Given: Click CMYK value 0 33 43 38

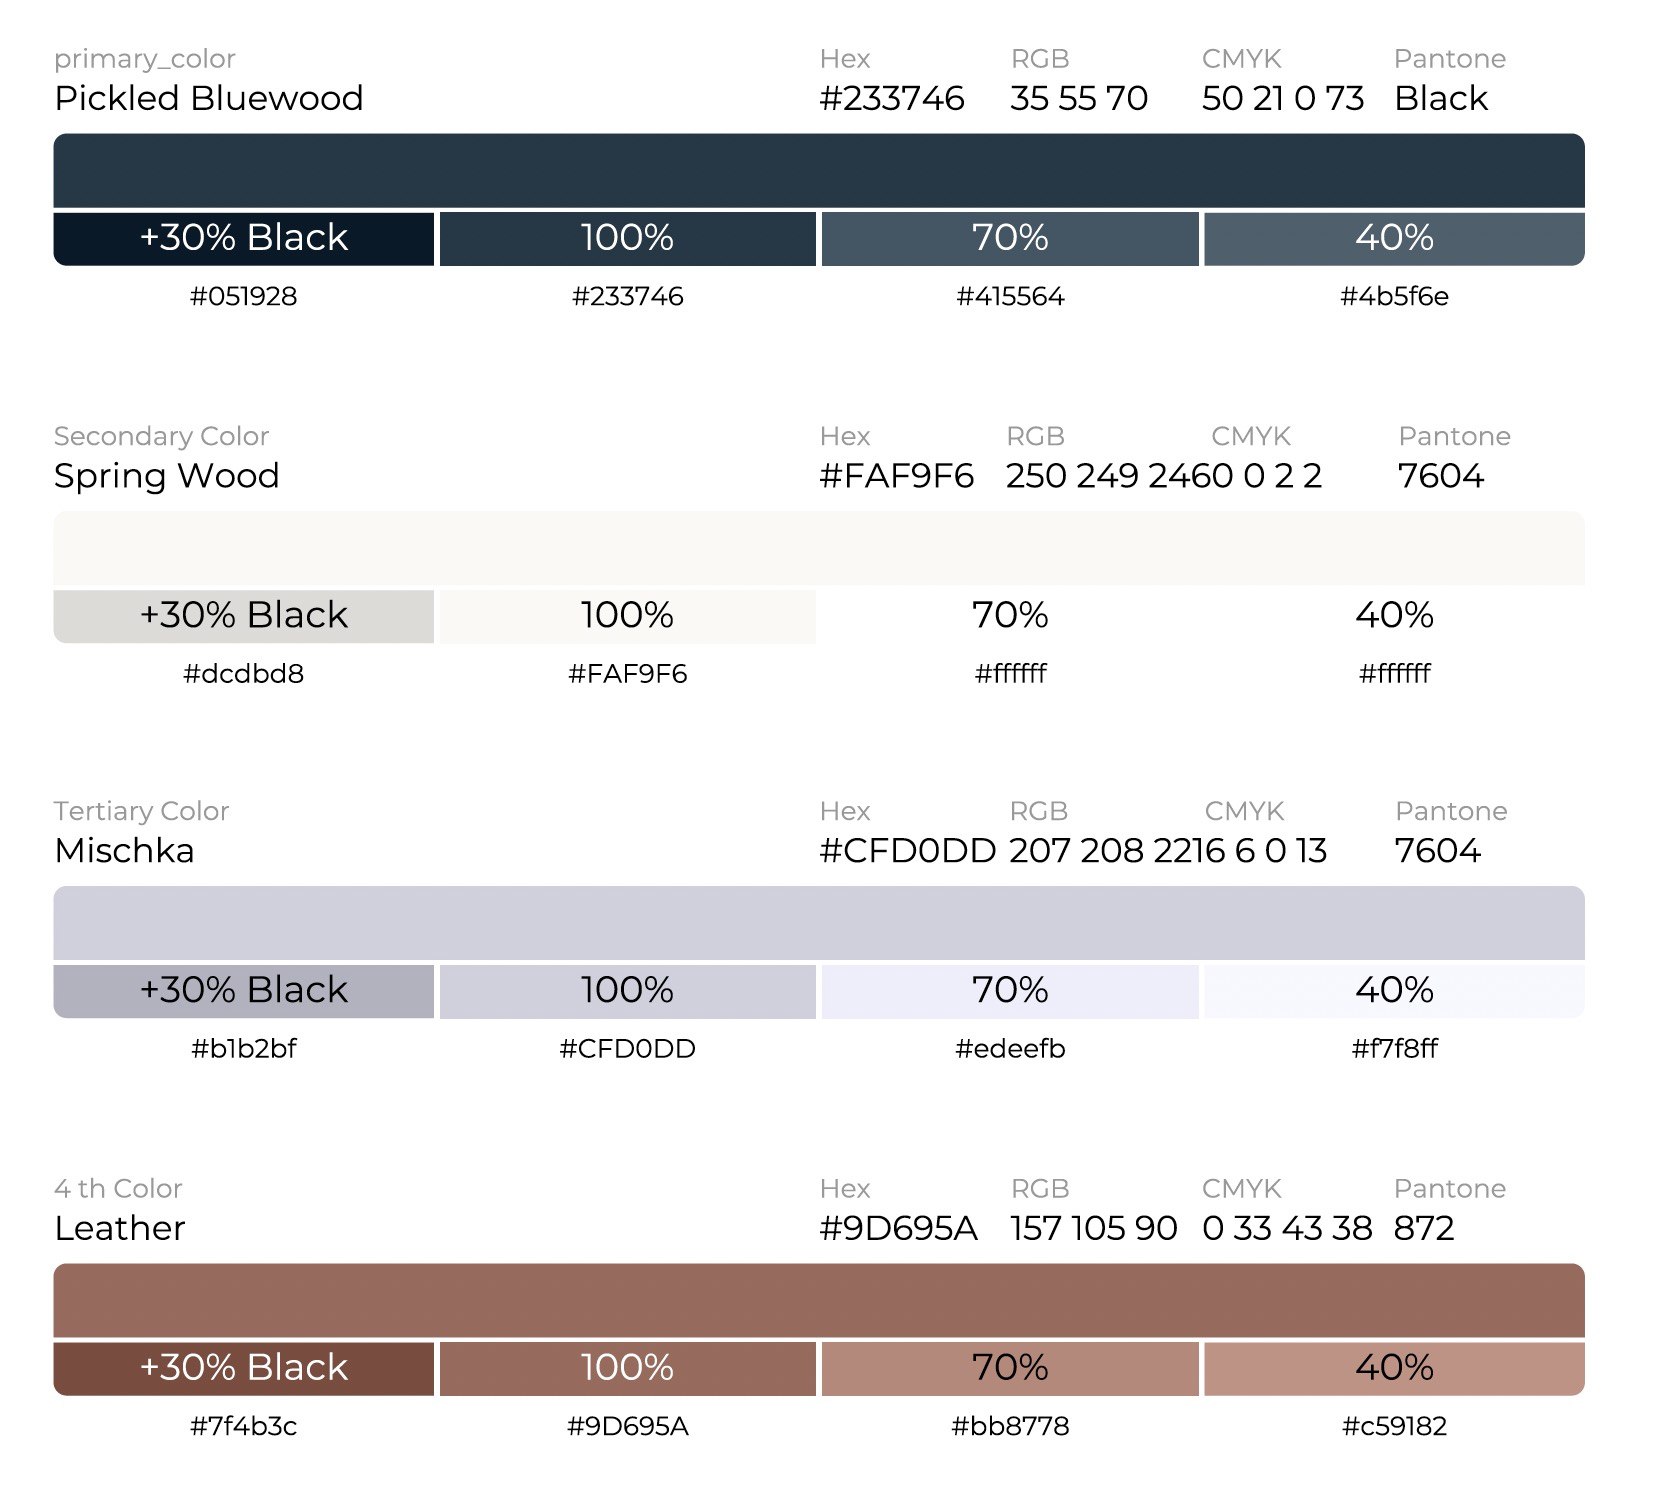Looking at the screenshot, I should [x=1287, y=1228].
